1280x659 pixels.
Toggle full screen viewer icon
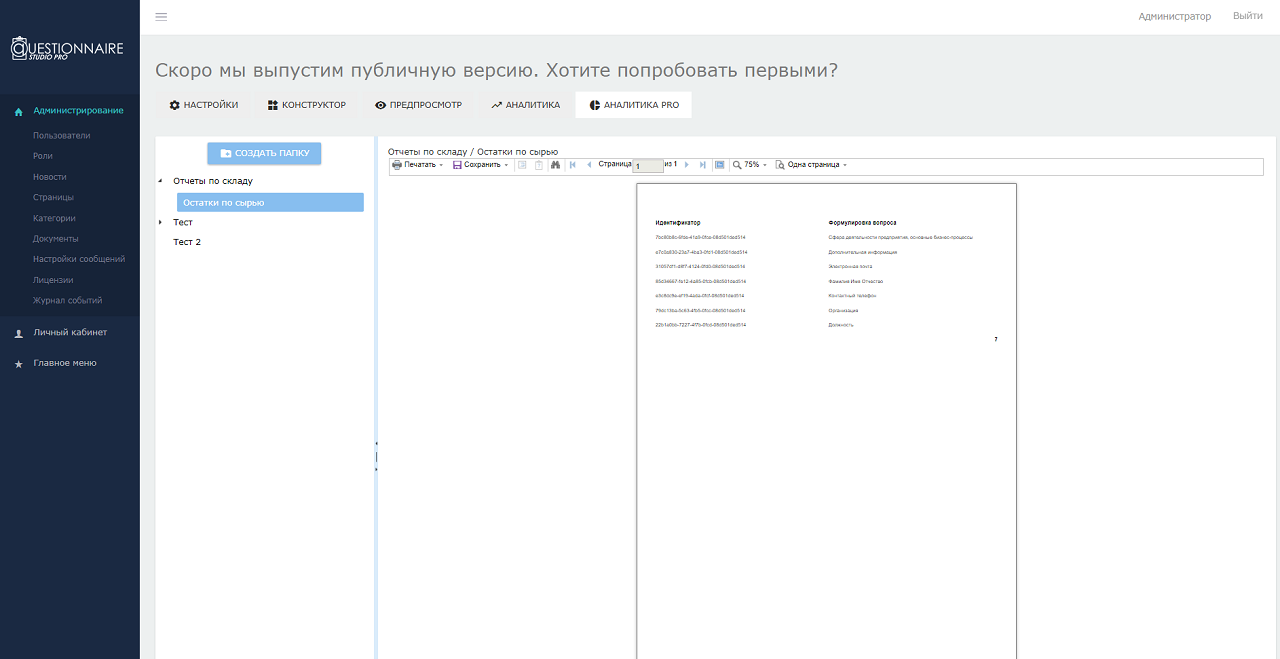720,165
